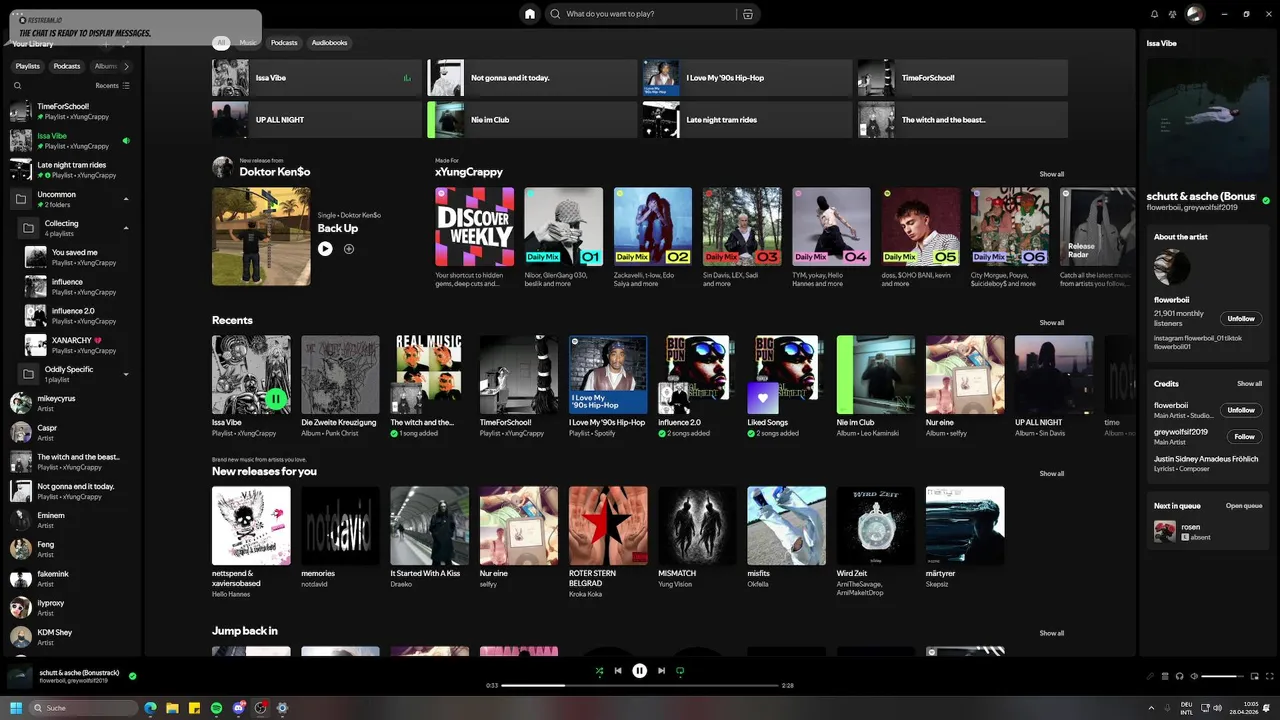The image size is (1280, 720).
Task: Toggle repeat in player bar
Action: coord(680,671)
